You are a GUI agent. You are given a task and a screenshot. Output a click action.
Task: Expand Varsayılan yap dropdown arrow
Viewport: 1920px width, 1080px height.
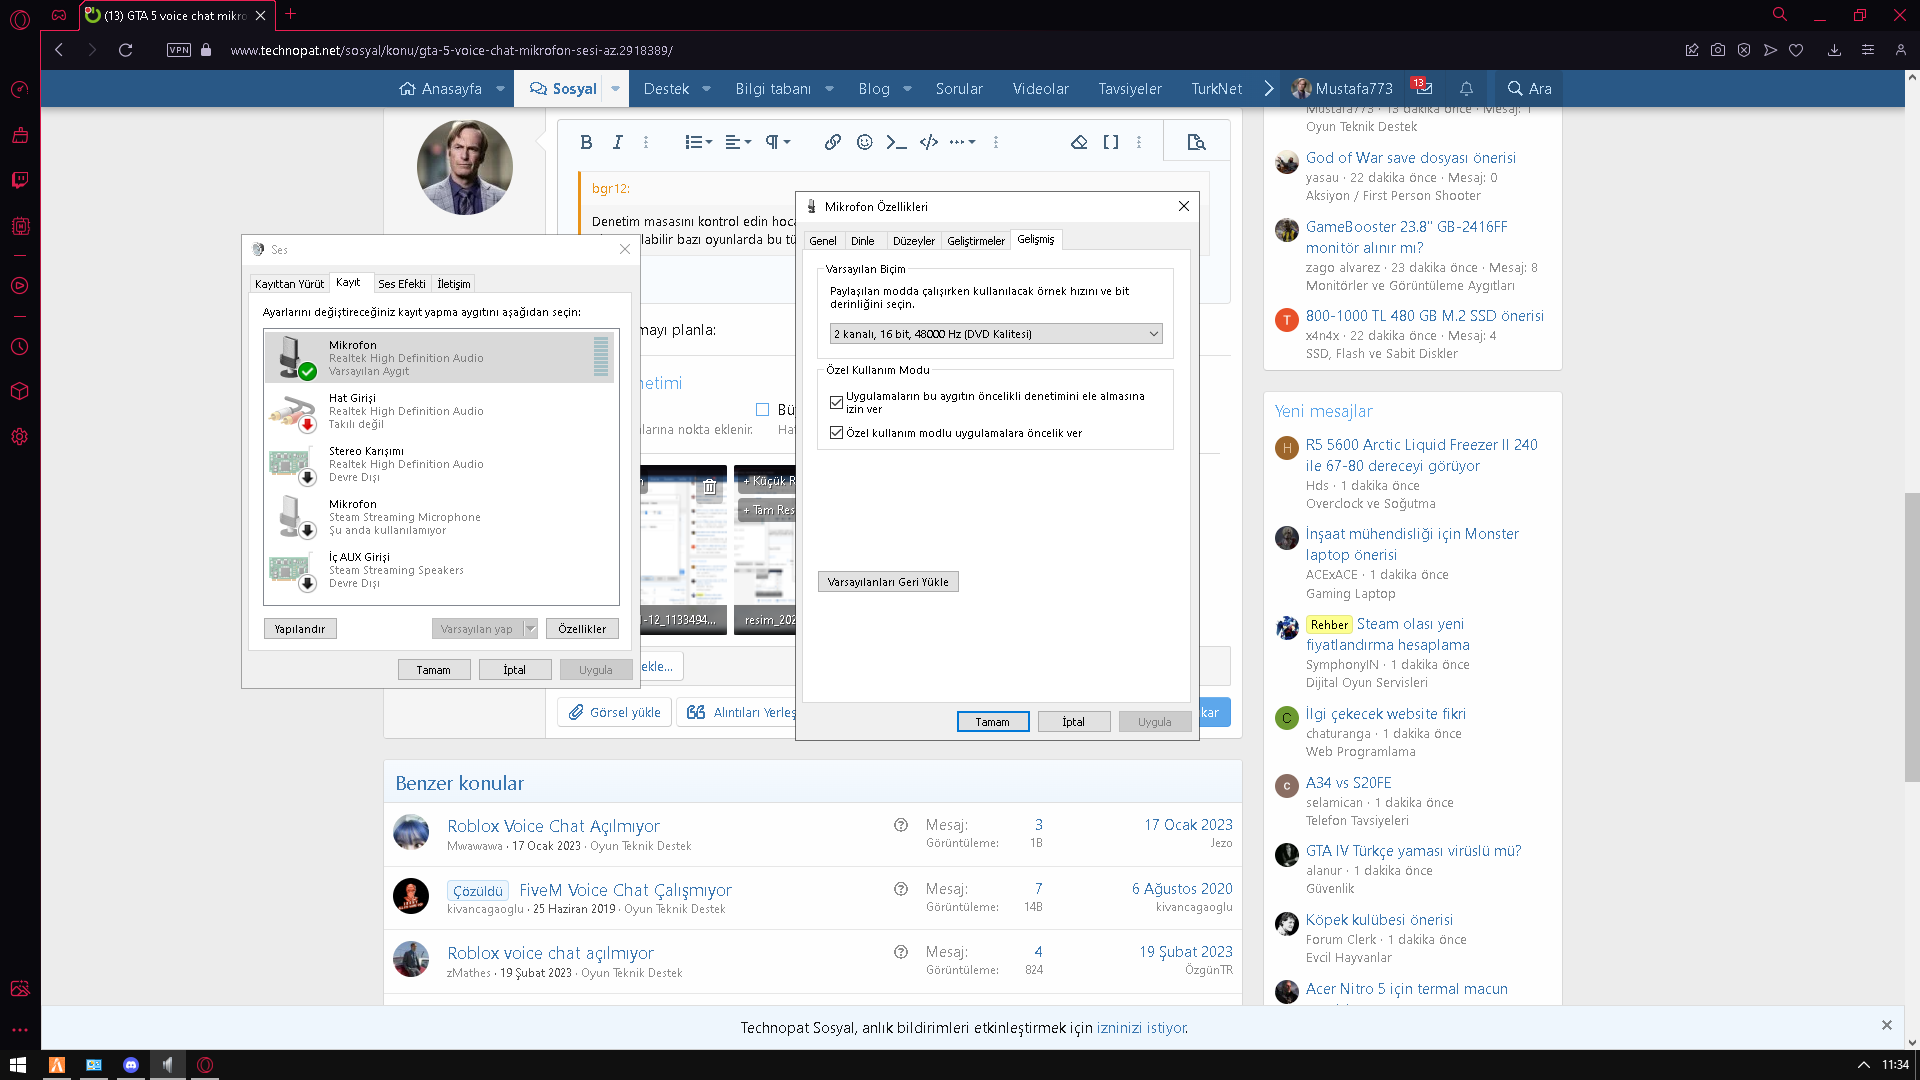tap(531, 628)
